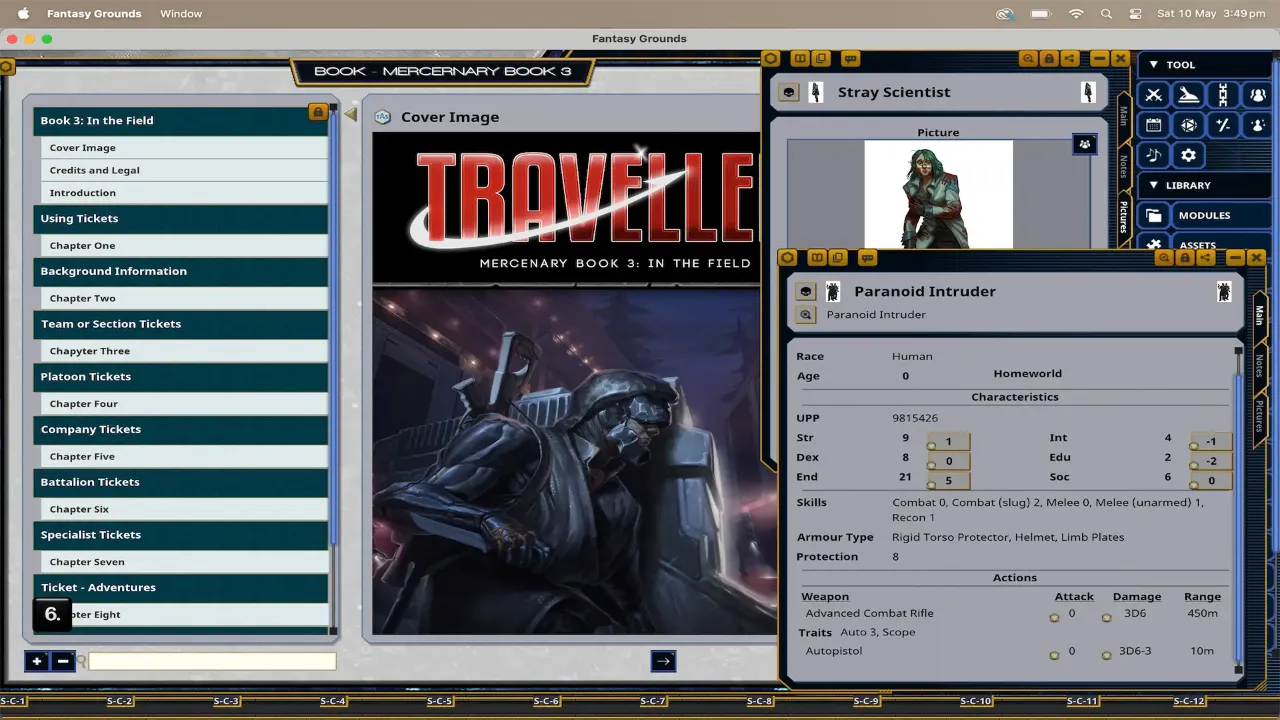
Task: Click the token at Paranoid Intruder title right
Action: click(x=1224, y=291)
